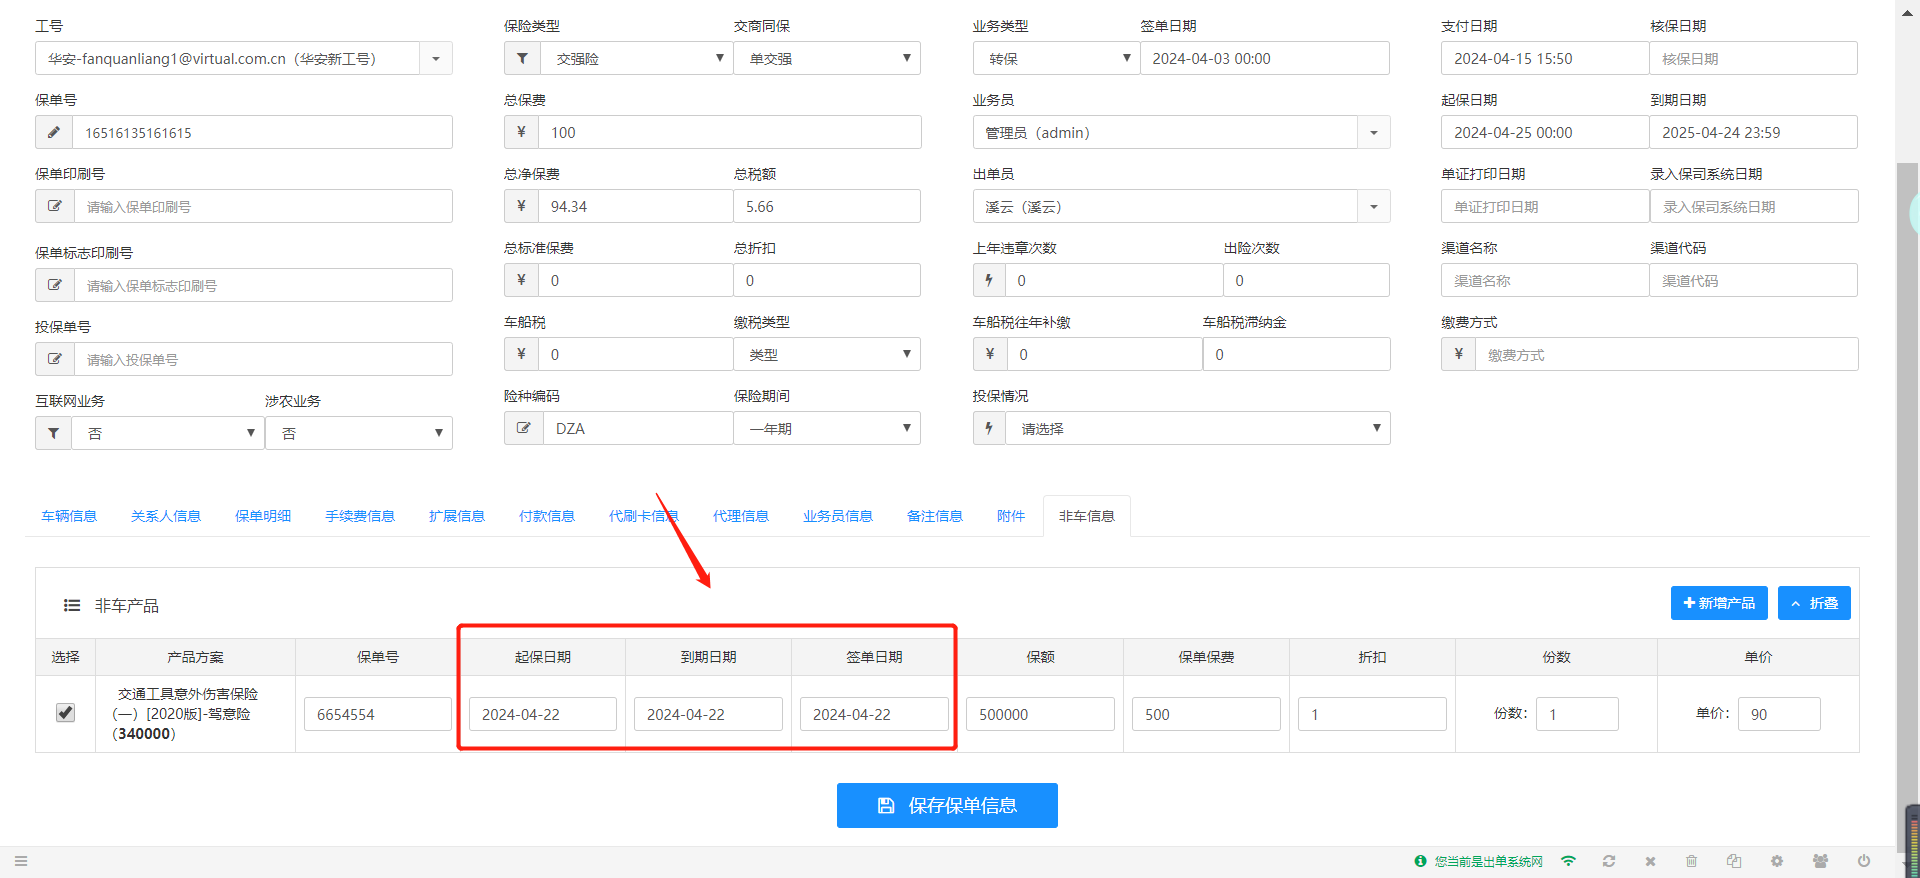Expand the 出单员 溪云 dropdown
This screenshot has height=878, width=1920.
1374,206
